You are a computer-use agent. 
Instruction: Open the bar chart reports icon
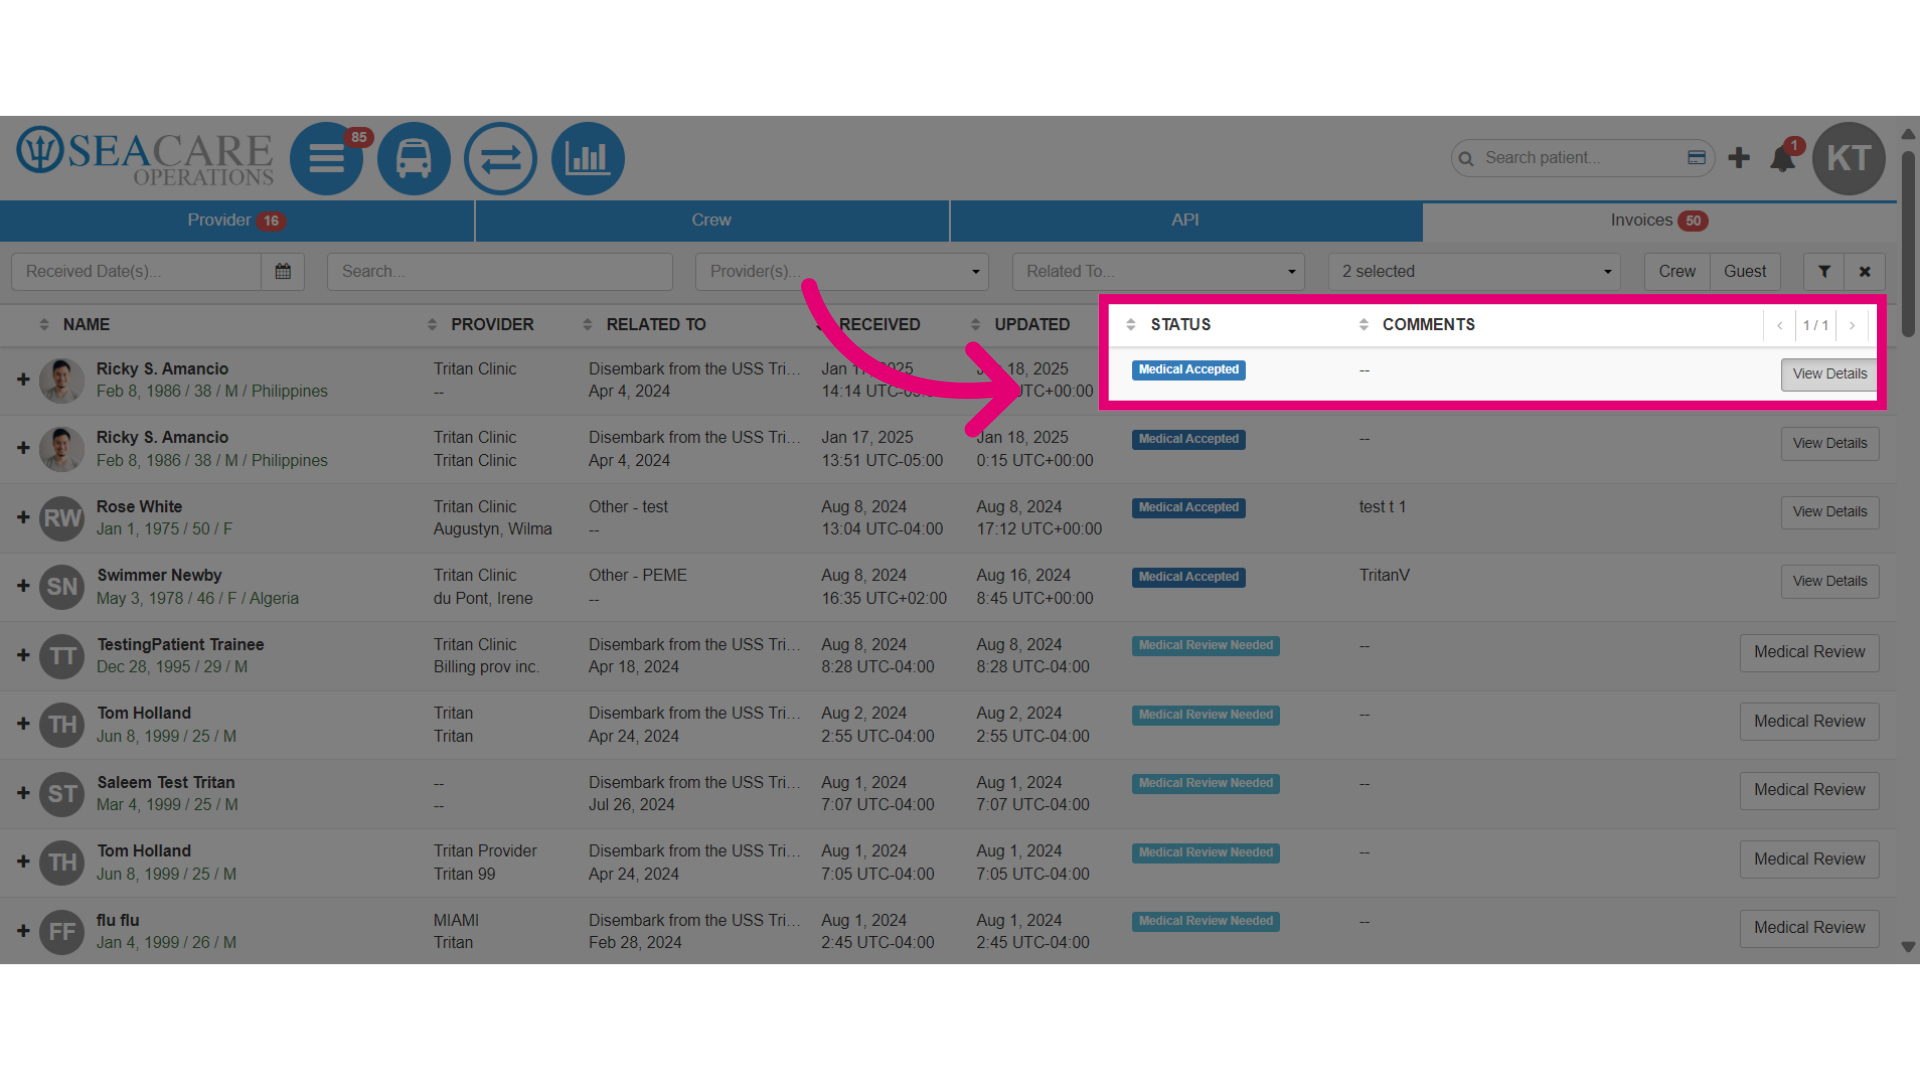tap(588, 158)
